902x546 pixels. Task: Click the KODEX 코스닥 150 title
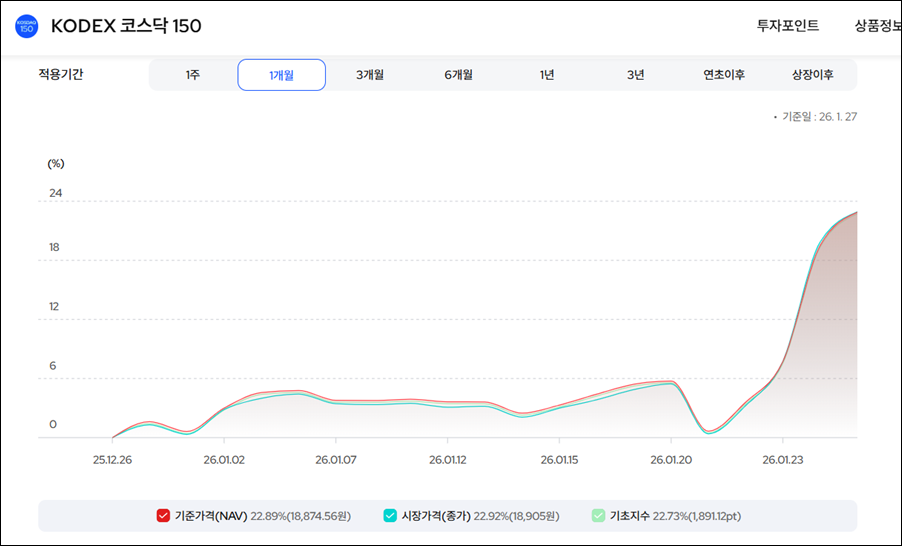126,26
